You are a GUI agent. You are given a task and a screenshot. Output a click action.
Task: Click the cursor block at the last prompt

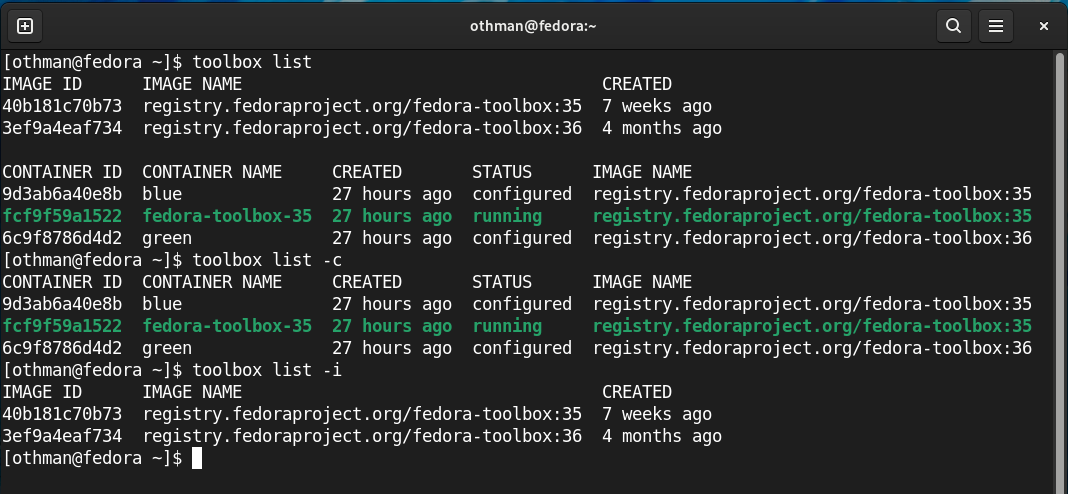[197, 458]
